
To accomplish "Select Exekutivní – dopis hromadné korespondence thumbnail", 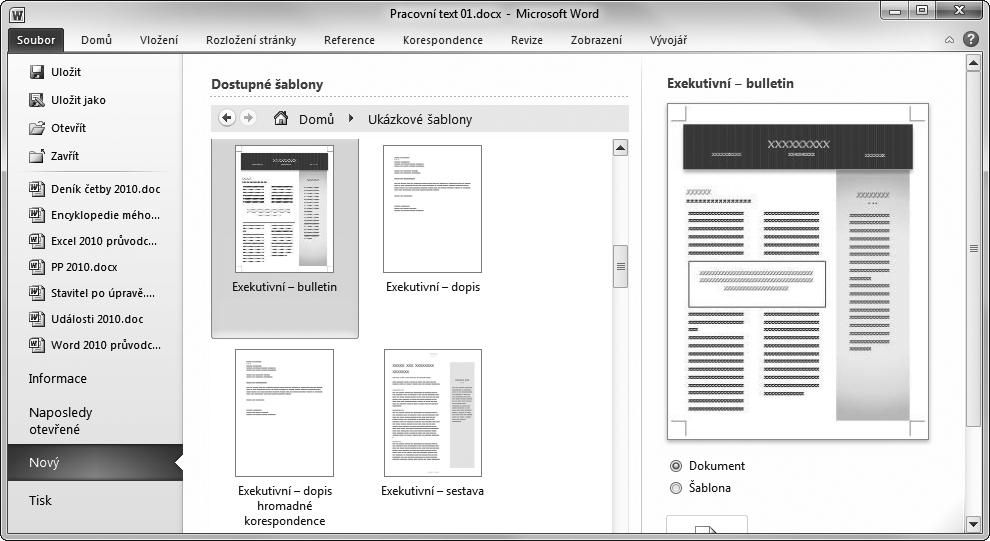I will 284,413.
